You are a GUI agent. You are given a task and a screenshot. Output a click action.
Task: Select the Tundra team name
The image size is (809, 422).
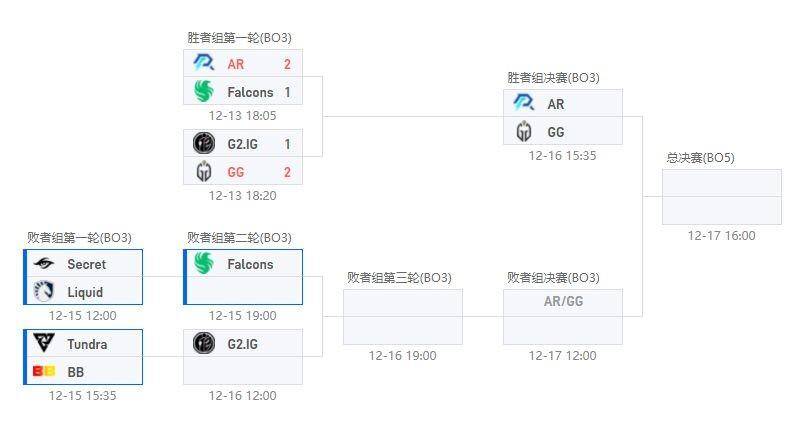[87, 344]
